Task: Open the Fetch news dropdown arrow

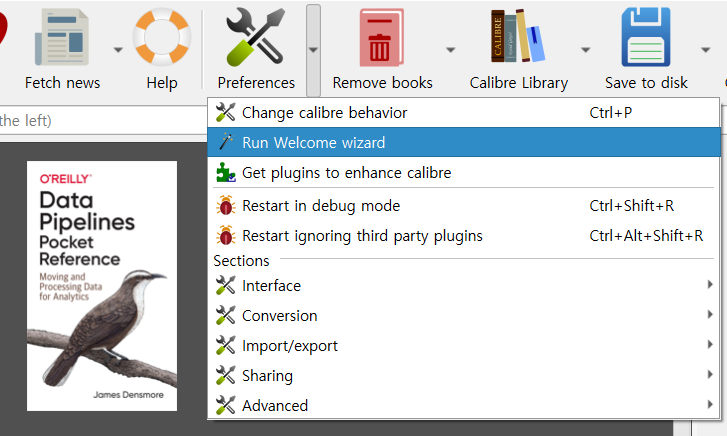Action: (118, 50)
